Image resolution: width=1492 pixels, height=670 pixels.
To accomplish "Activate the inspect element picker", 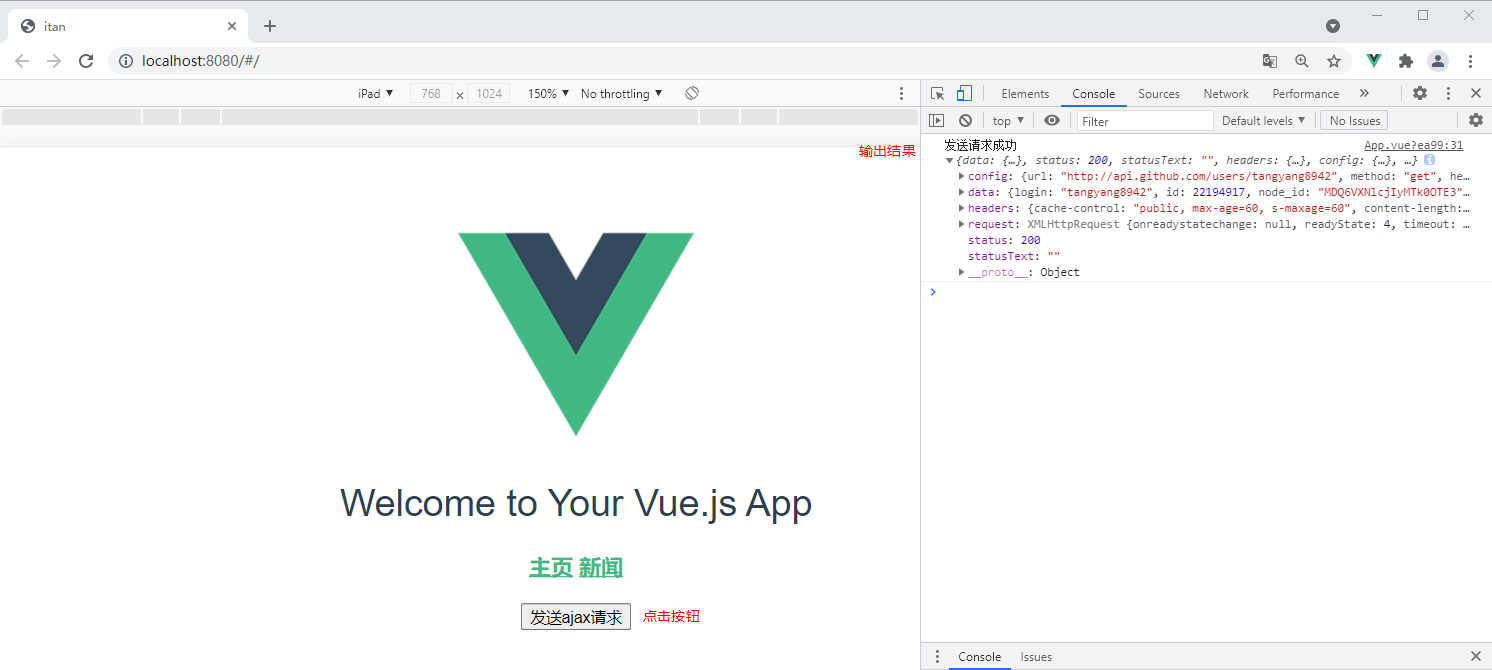I will click(x=938, y=93).
